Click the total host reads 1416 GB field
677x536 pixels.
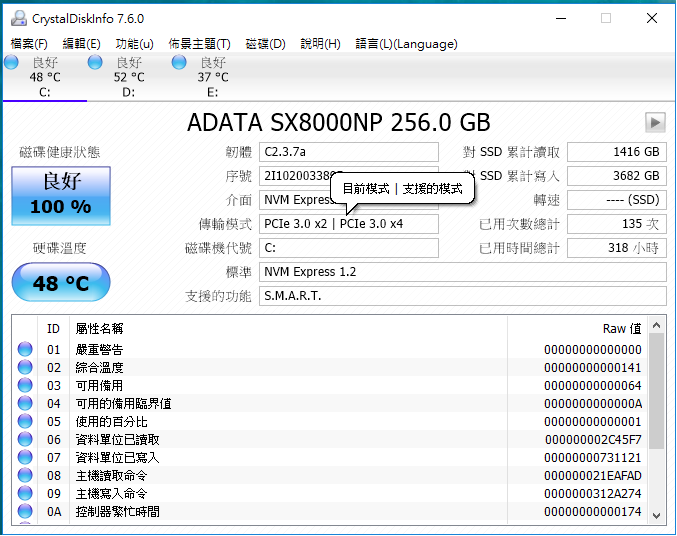pos(617,152)
